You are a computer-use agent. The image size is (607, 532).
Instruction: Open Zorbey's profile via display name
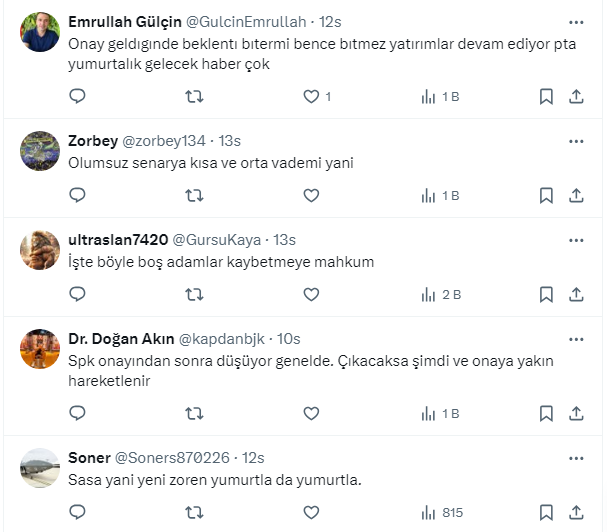[92, 140]
